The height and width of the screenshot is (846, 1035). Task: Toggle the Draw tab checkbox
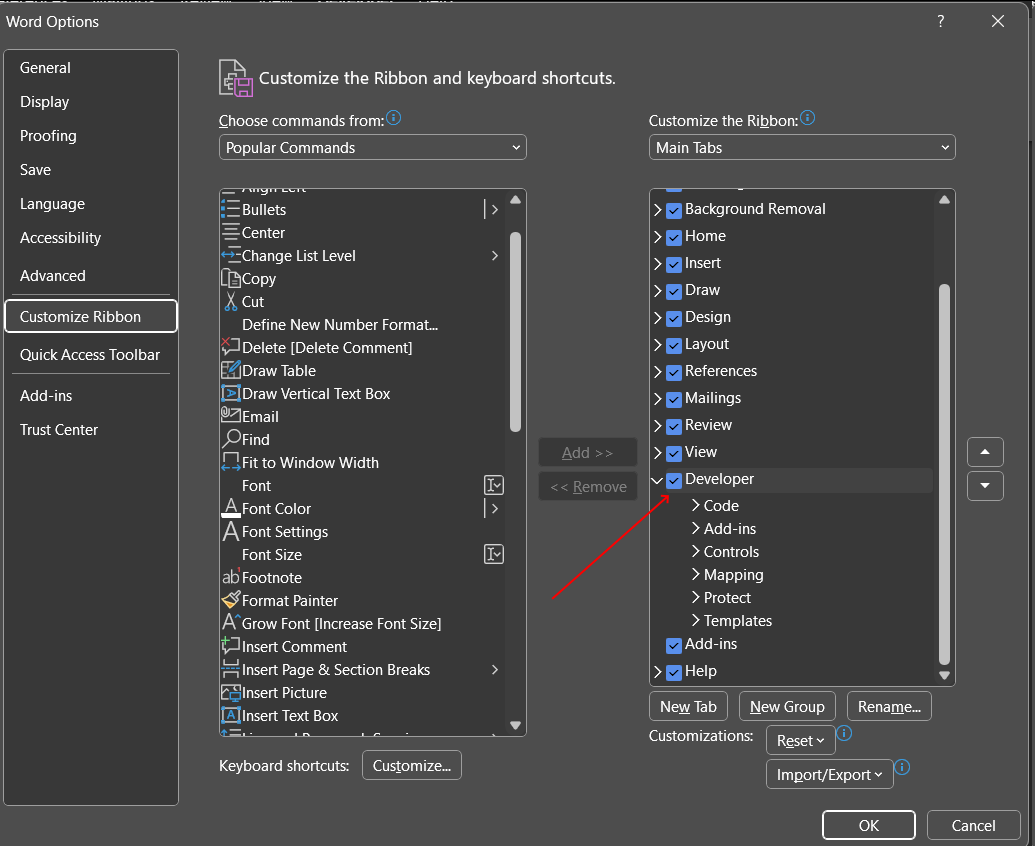[x=673, y=292]
